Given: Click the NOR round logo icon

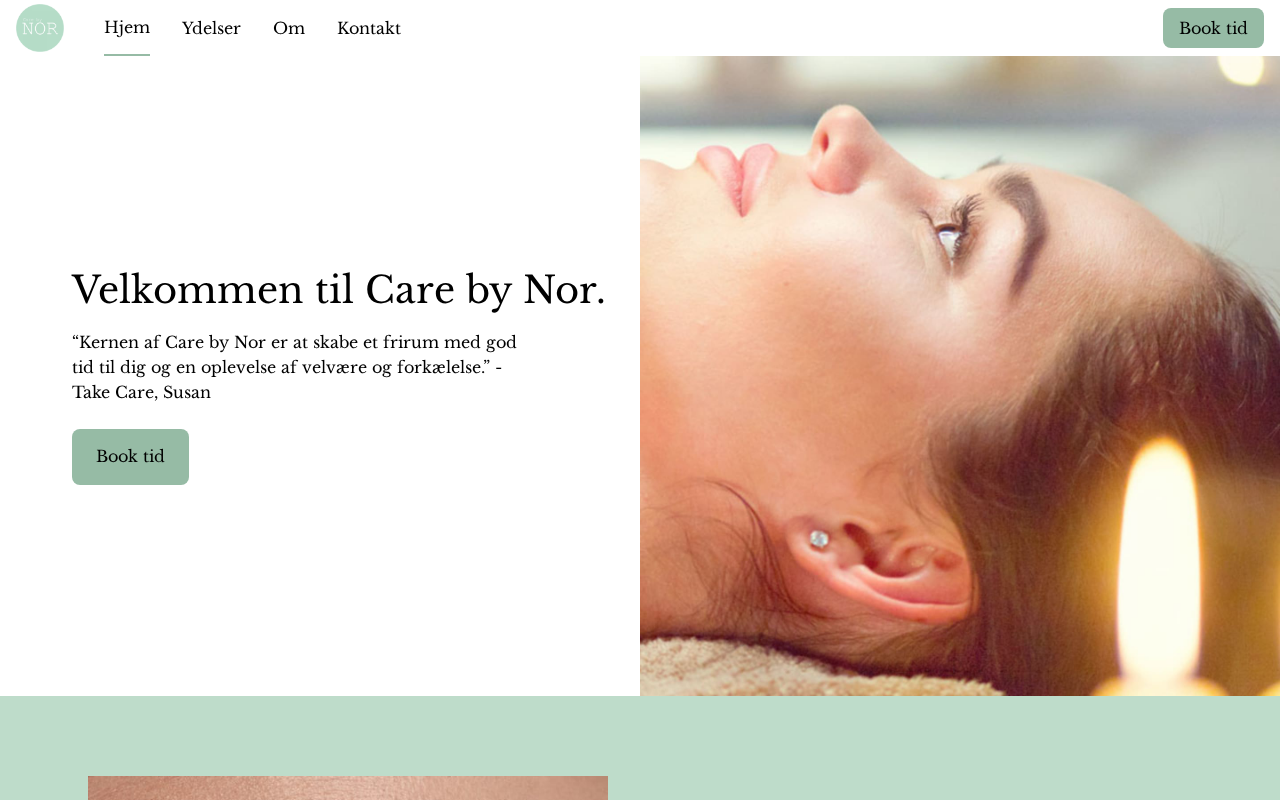Looking at the screenshot, I should 40,28.
